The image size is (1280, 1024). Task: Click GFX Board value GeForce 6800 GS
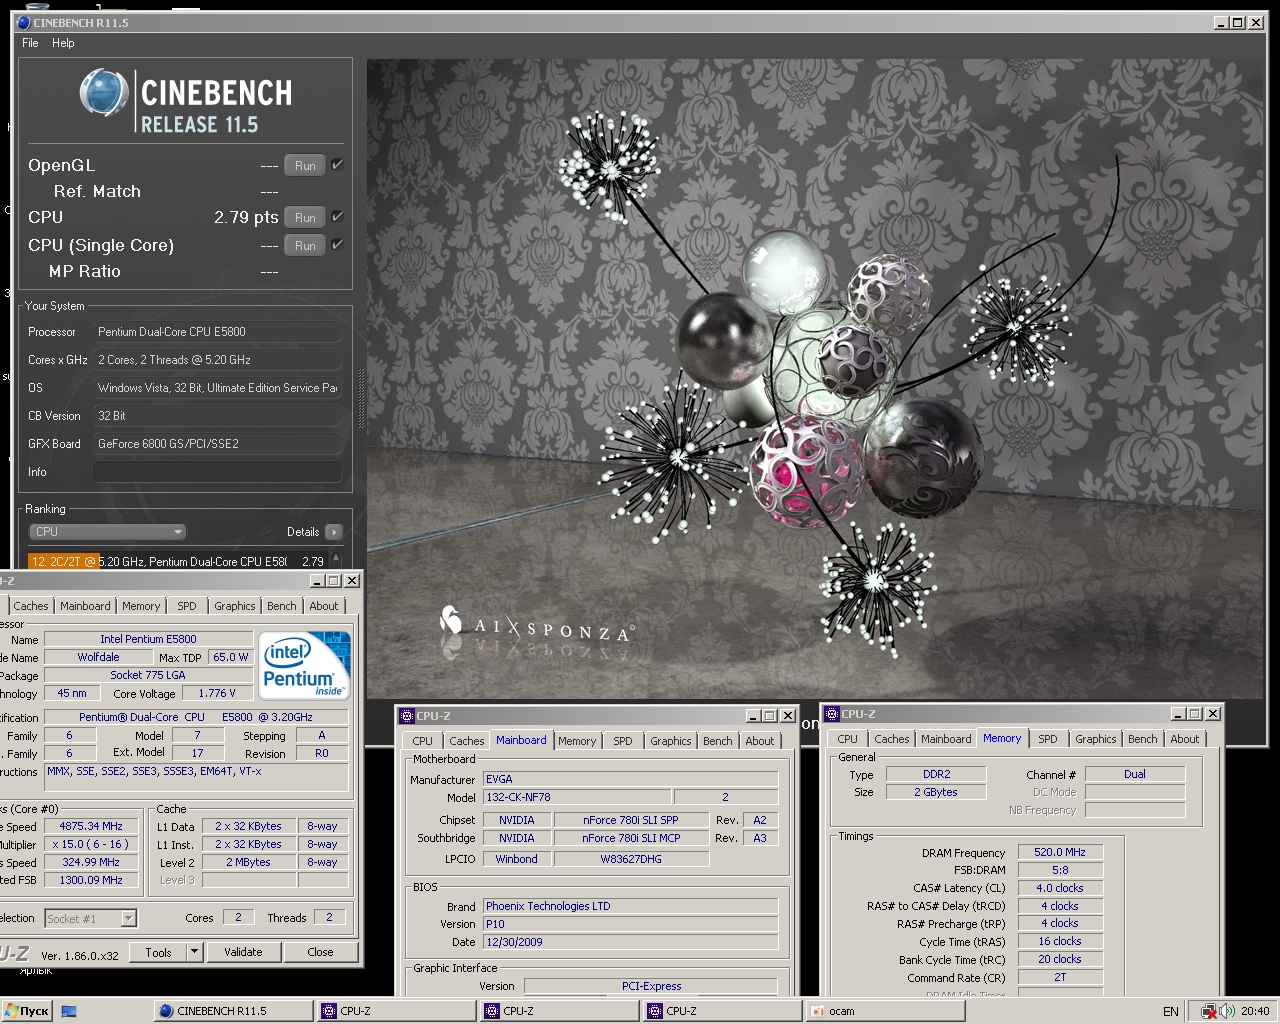pyautogui.click(x=217, y=444)
